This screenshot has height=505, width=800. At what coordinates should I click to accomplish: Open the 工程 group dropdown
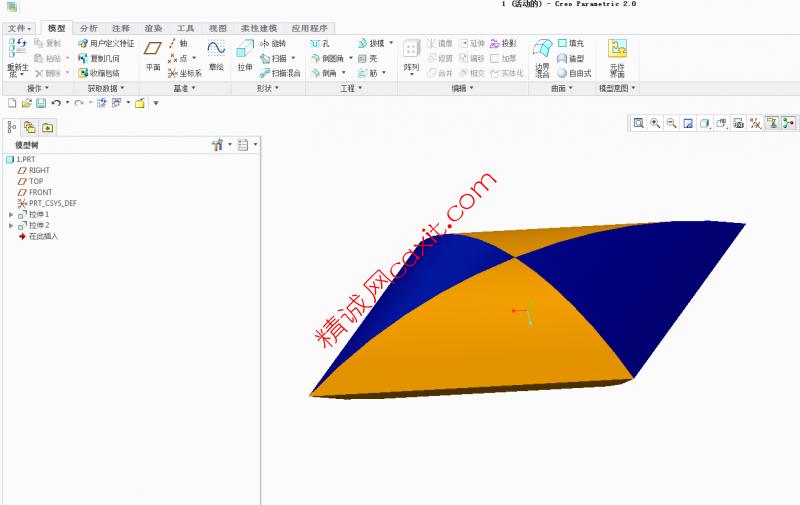(x=352, y=88)
